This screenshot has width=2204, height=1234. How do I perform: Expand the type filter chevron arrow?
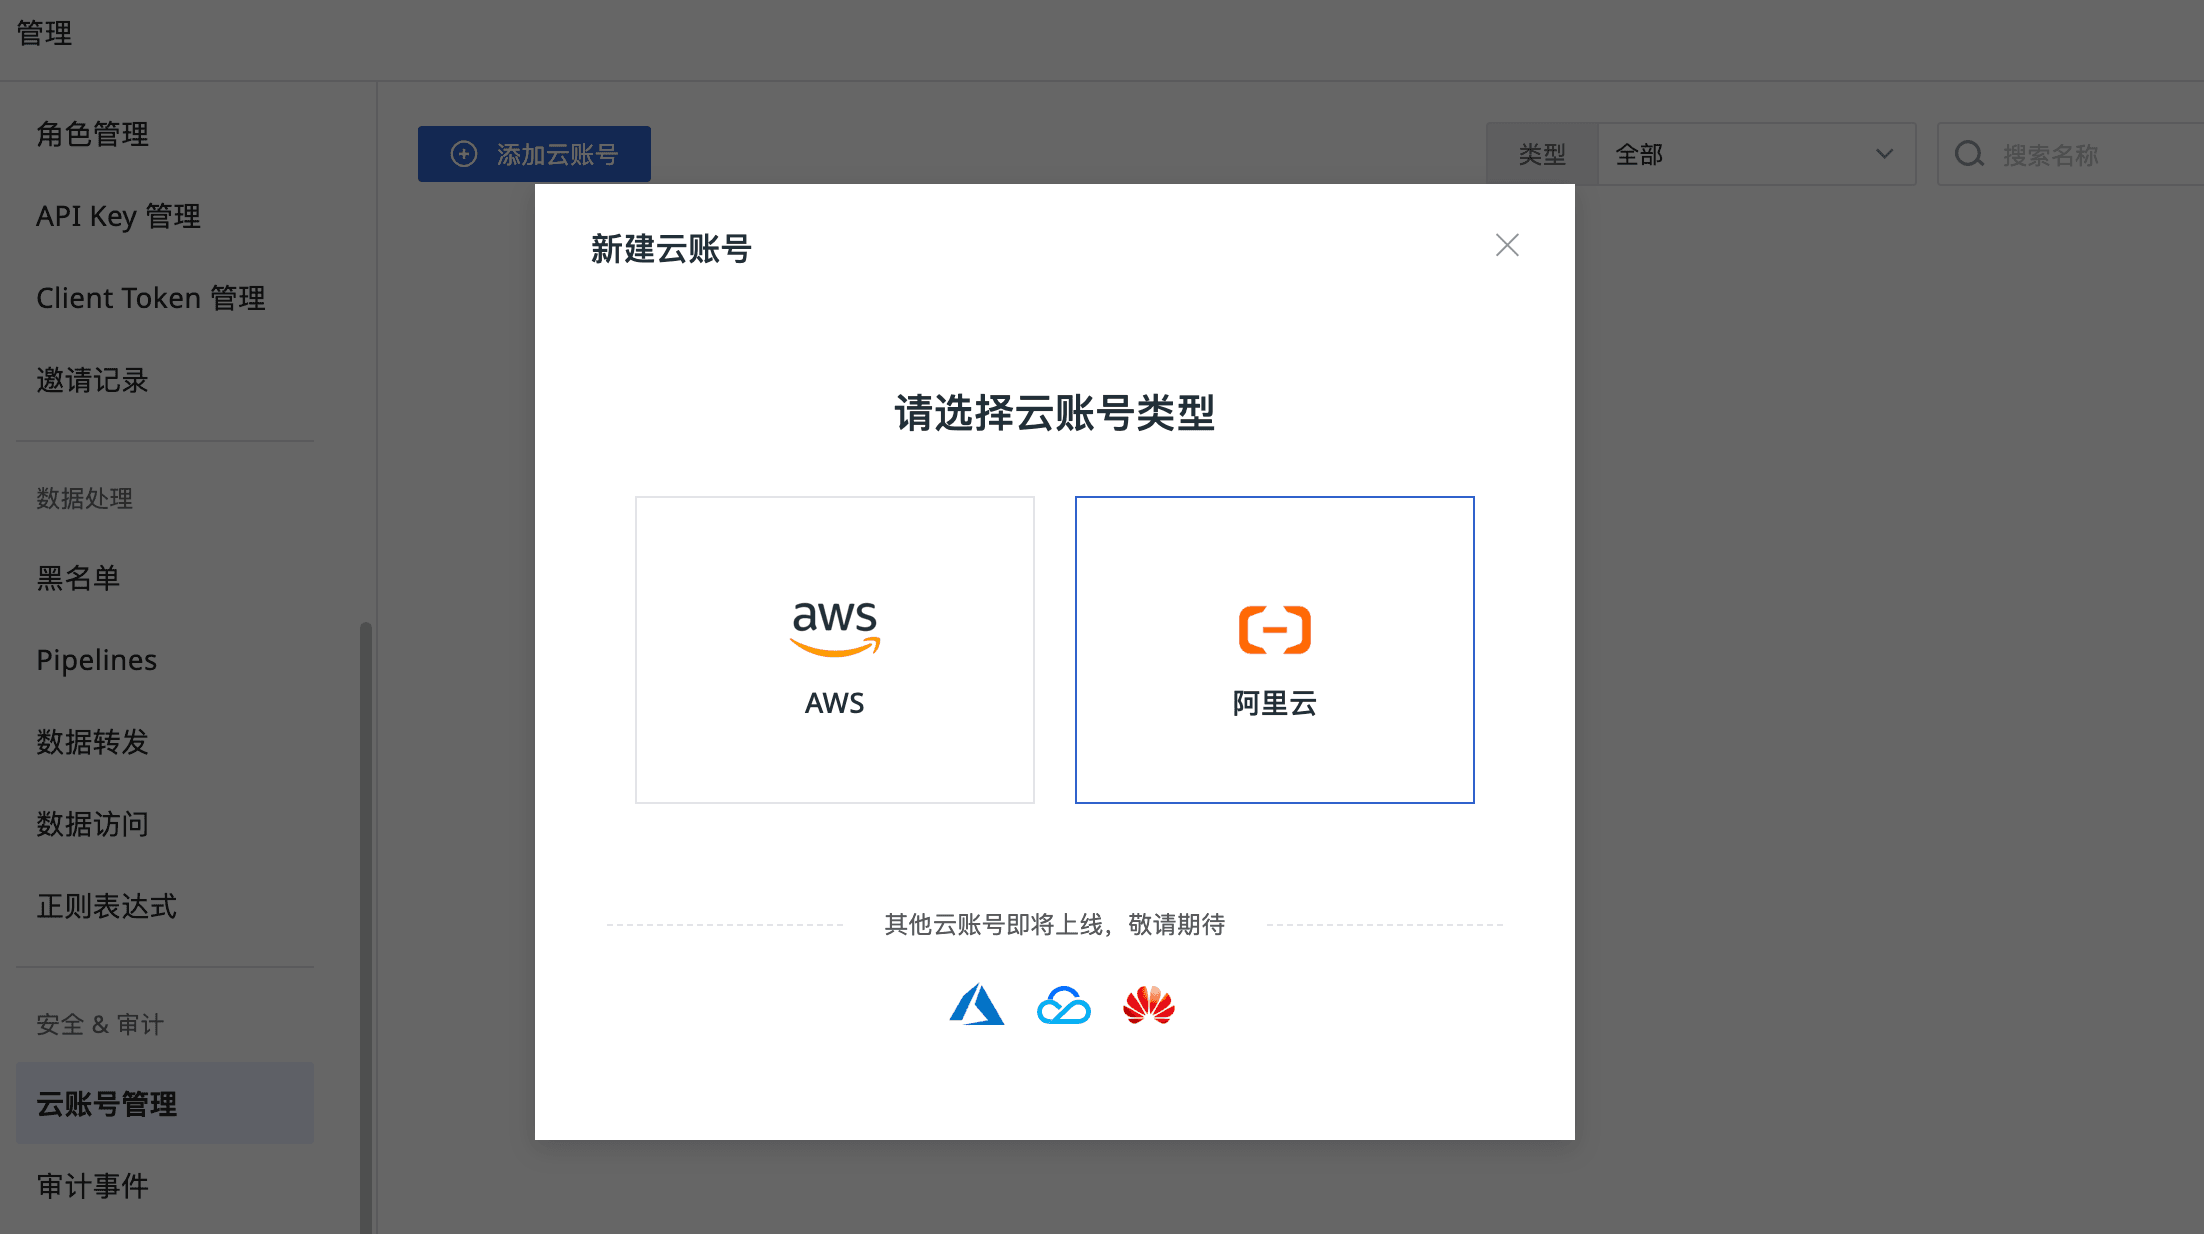pos(1884,154)
